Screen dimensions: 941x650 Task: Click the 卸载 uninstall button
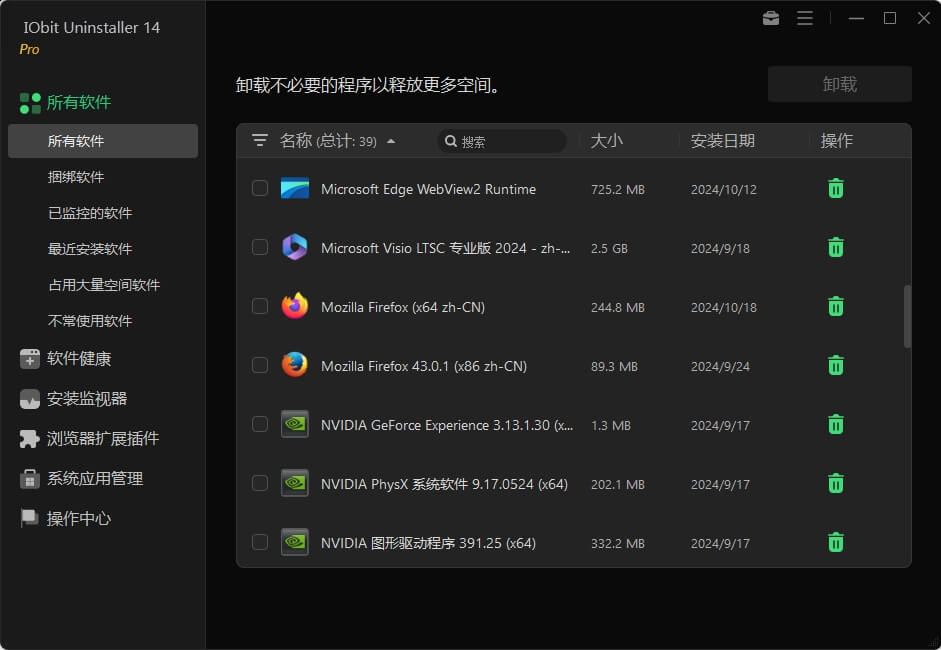[x=840, y=84]
